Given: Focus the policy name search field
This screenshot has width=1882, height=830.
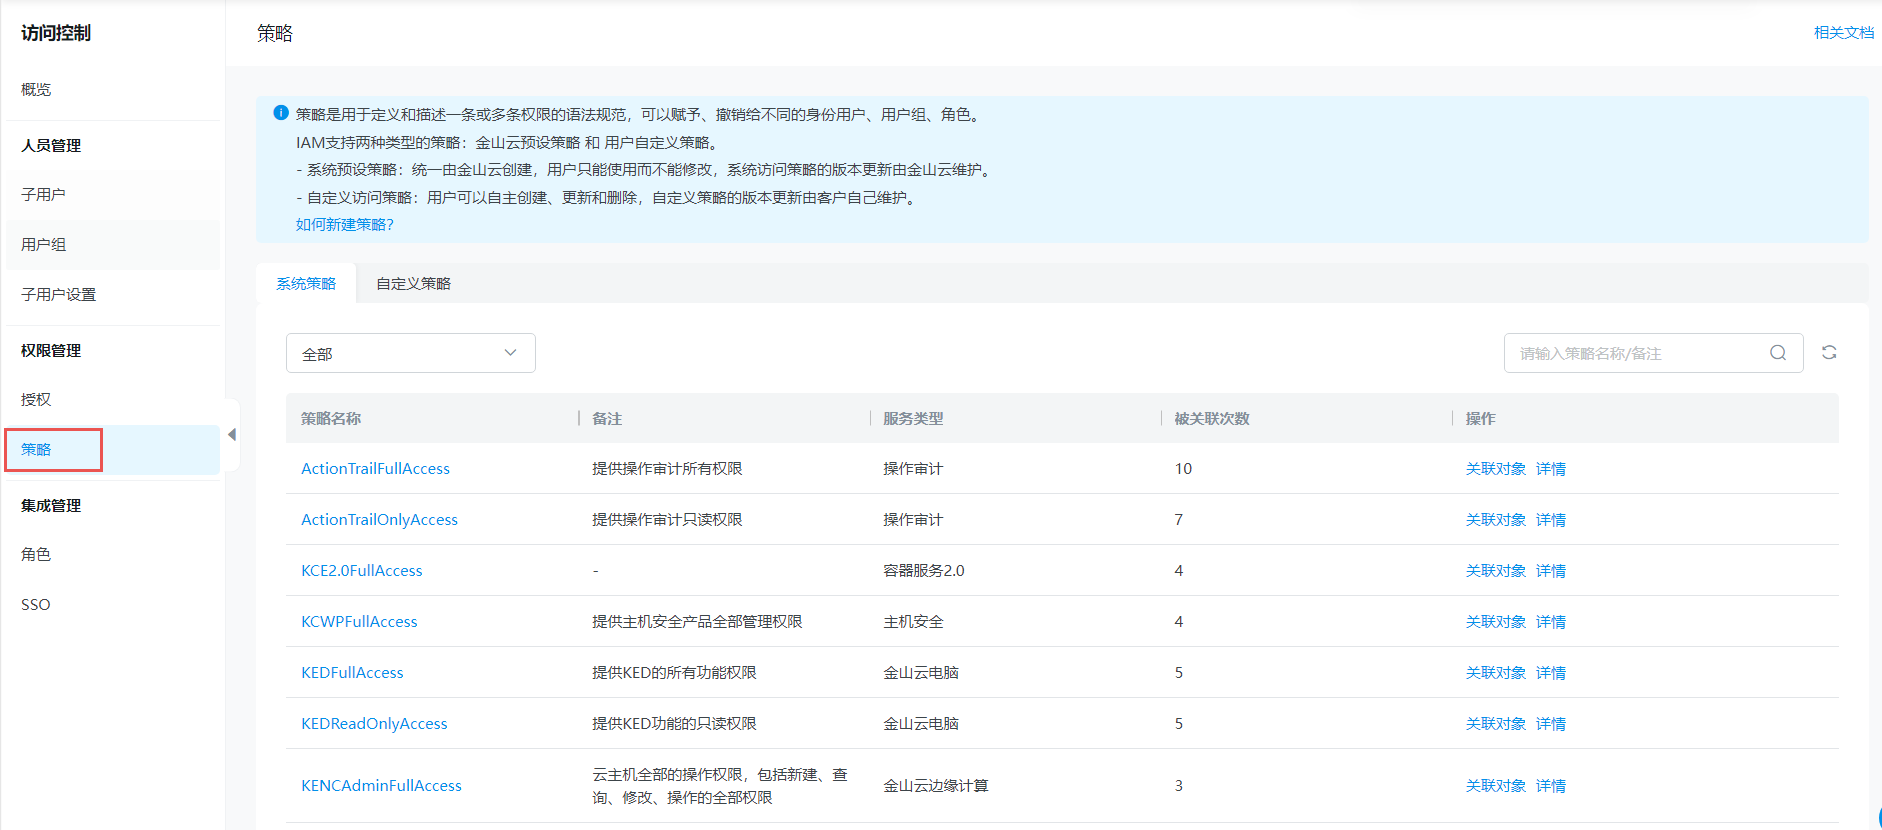Looking at the screenshot, I should [x=1638, y=354].
